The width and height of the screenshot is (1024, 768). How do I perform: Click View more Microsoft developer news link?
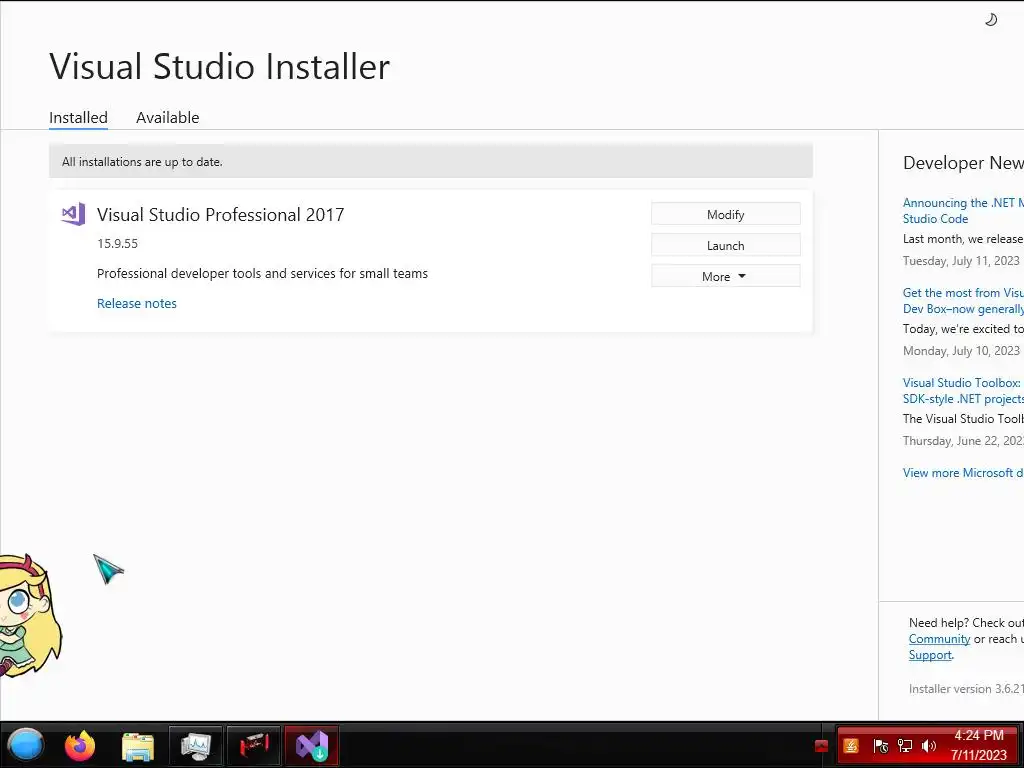click(963, 473)
